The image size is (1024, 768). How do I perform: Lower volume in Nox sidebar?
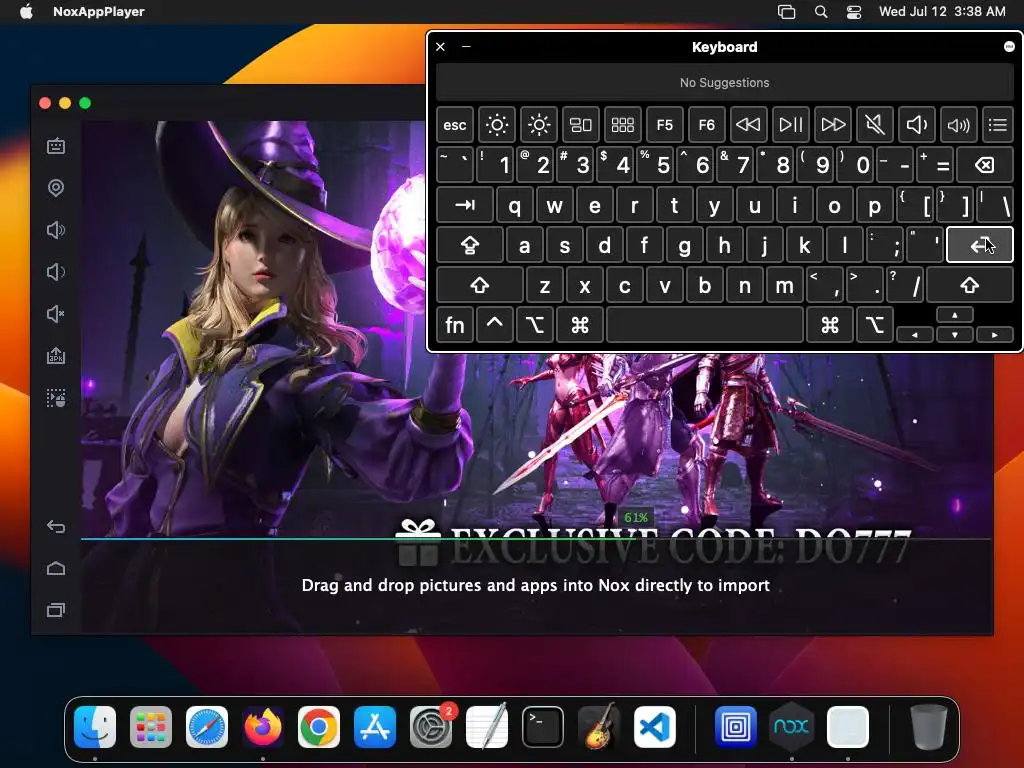tap(56, 272)
